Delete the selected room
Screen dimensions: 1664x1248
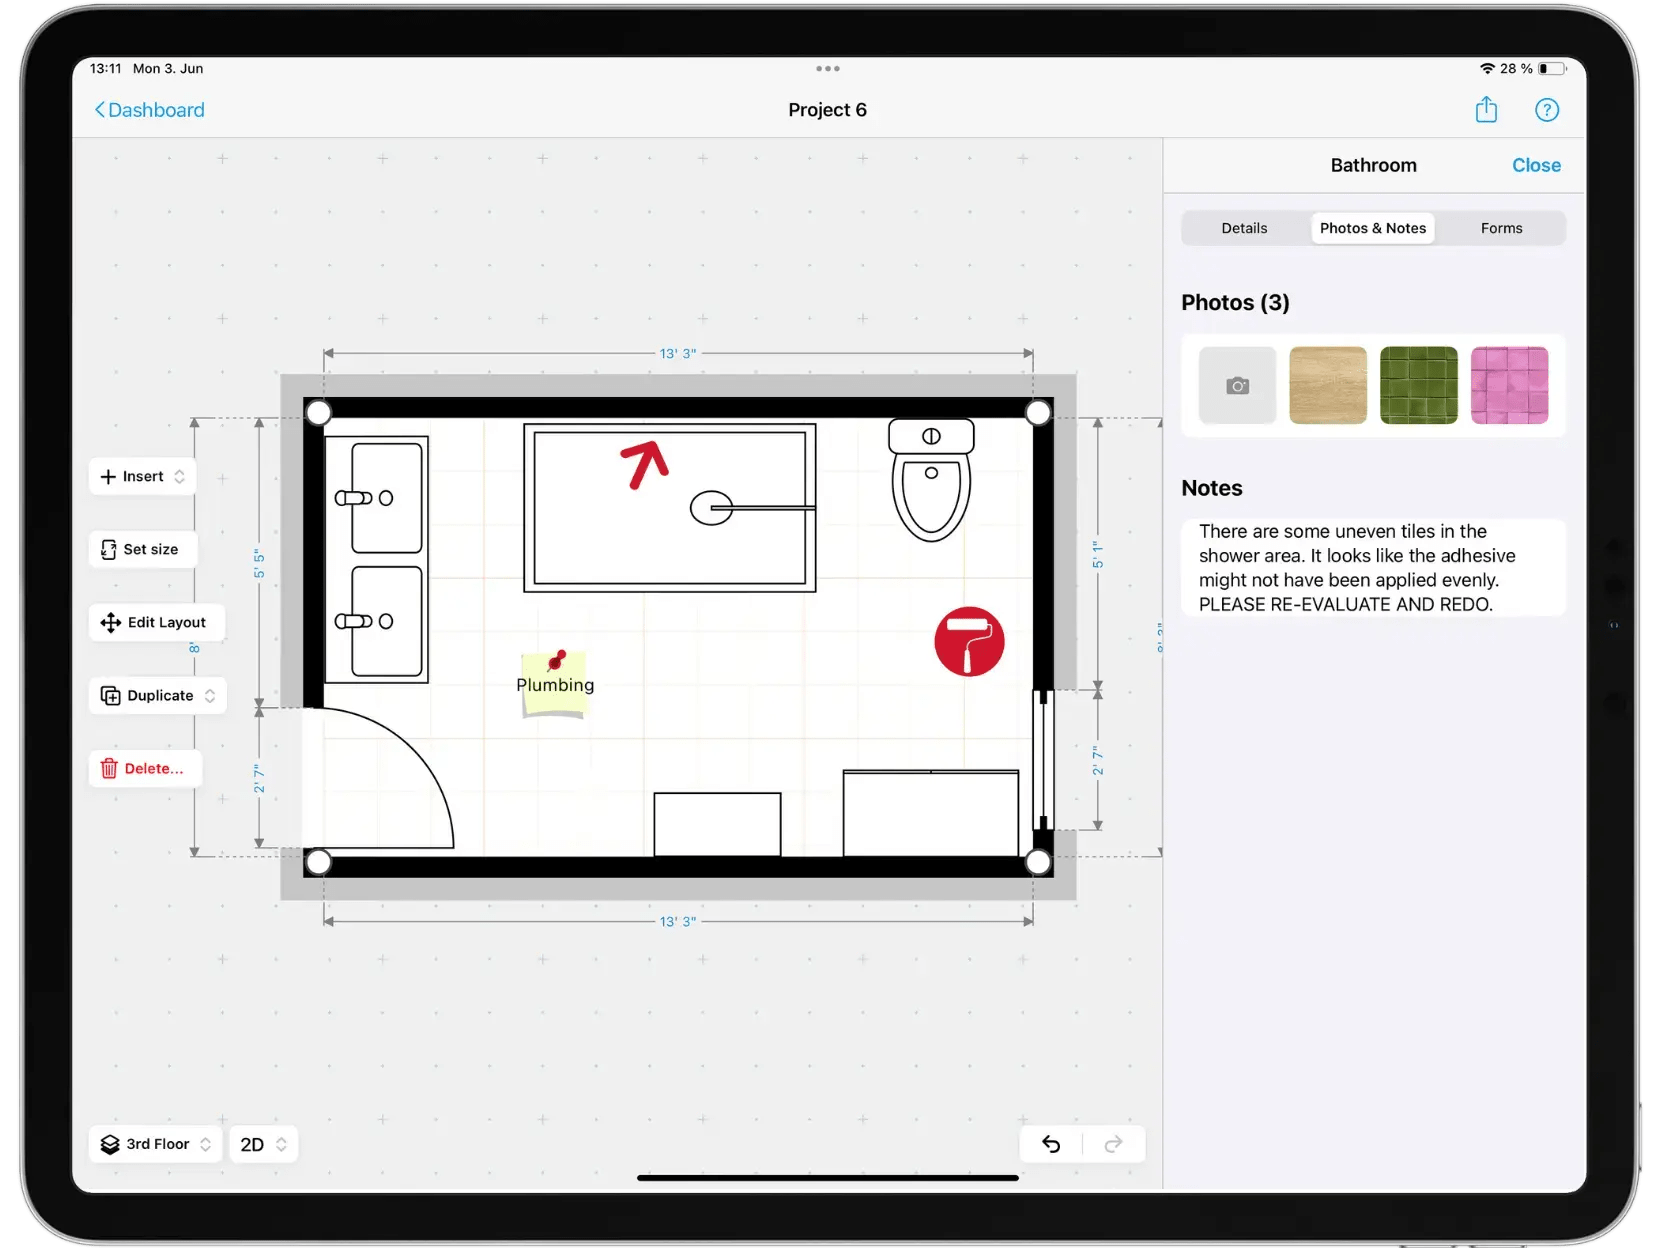click(x=146, y=768)
